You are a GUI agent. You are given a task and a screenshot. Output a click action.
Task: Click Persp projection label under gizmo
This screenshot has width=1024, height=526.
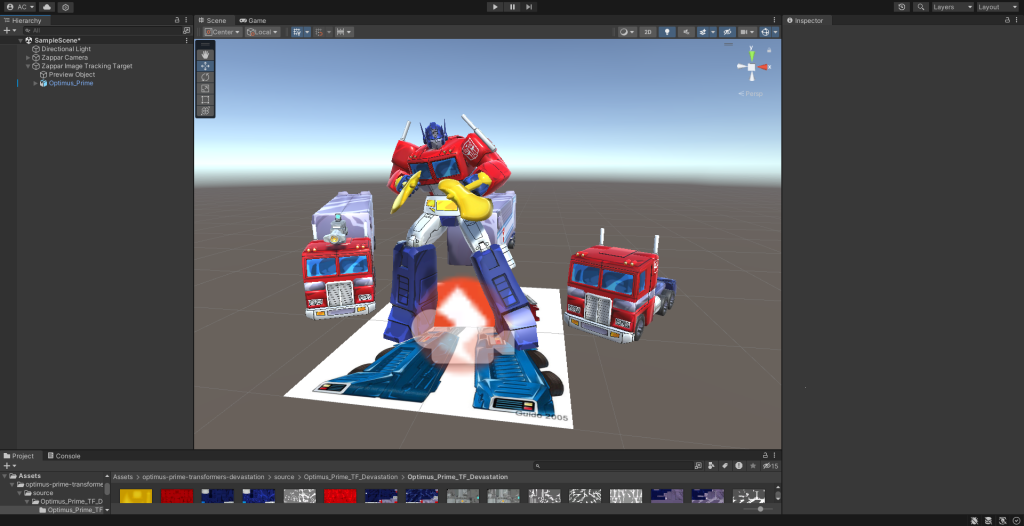tap(752, 93)
